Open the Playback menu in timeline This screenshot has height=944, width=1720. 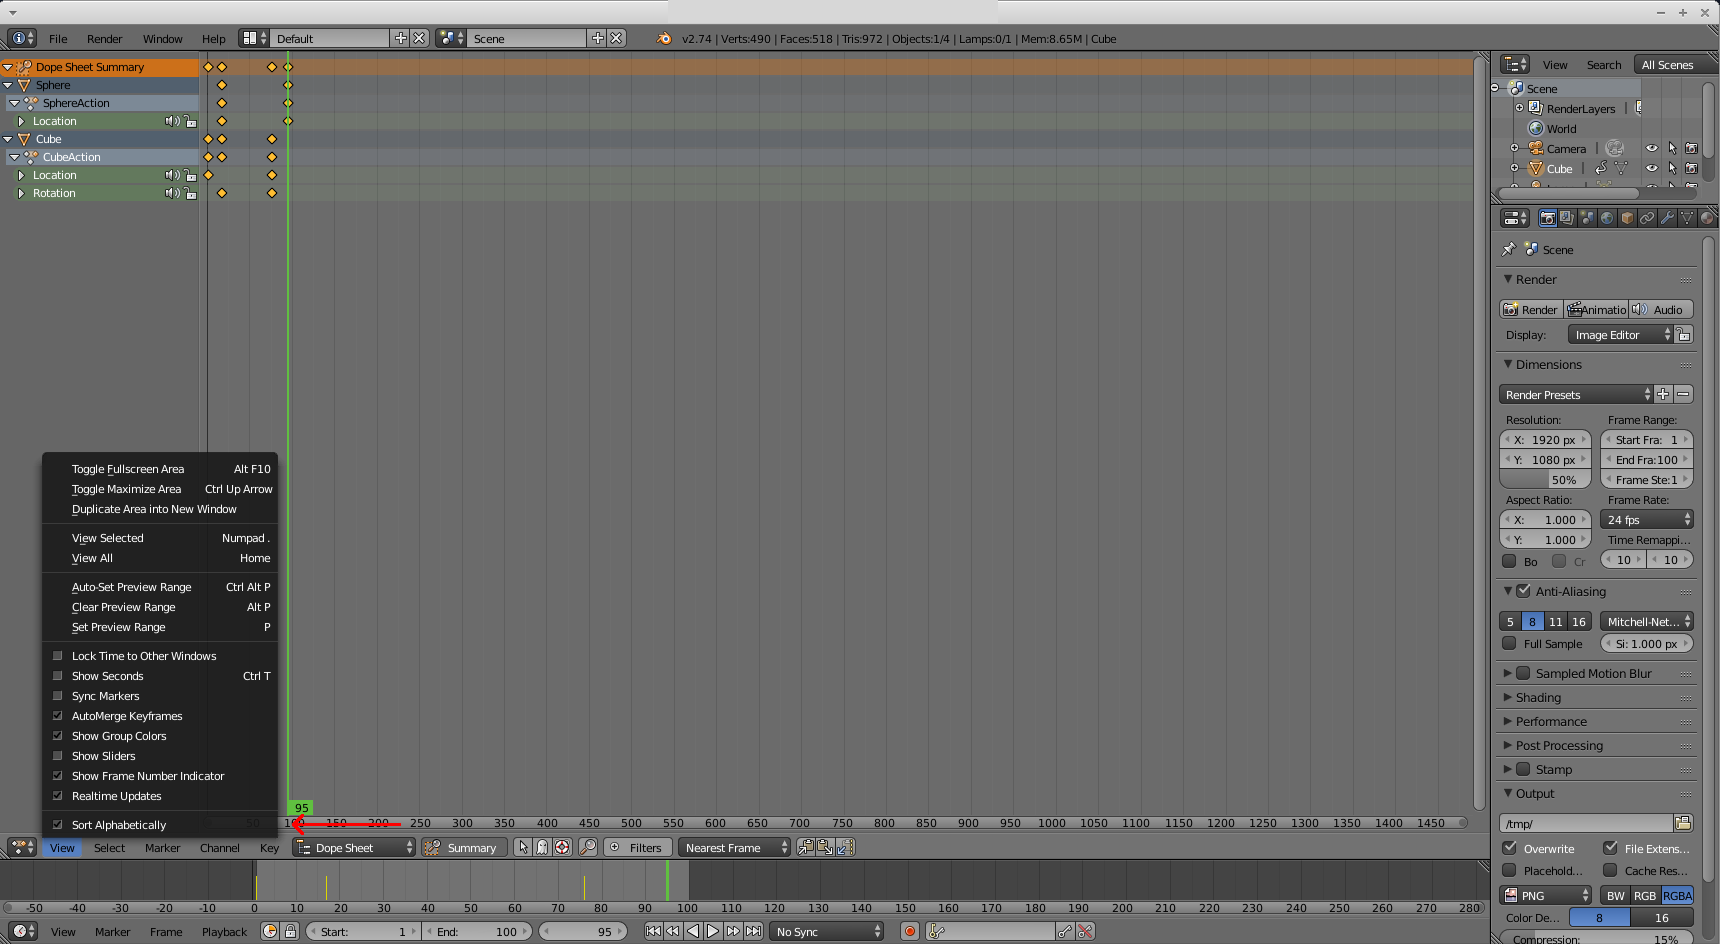pyautogui.click(x=224, y=931)
